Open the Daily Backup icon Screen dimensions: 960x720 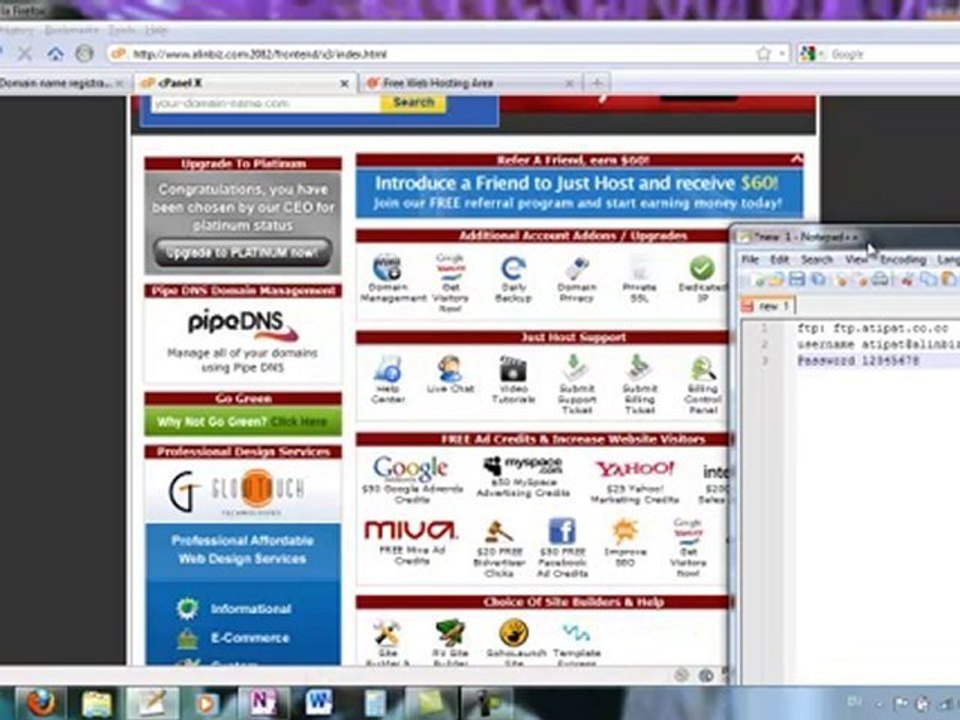[x=513, y=268]
